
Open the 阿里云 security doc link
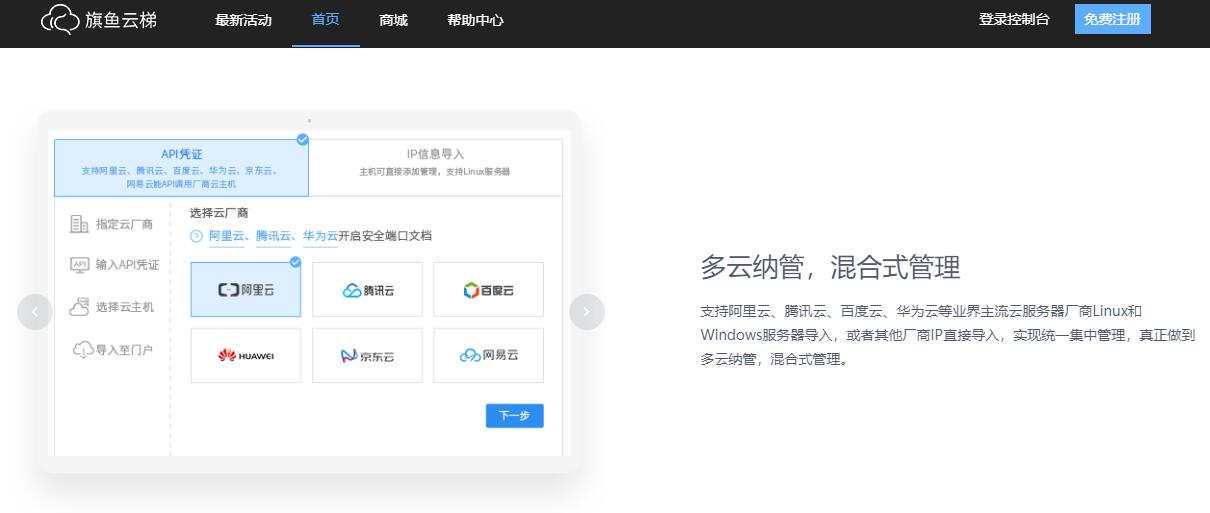(x=226, y=236)
